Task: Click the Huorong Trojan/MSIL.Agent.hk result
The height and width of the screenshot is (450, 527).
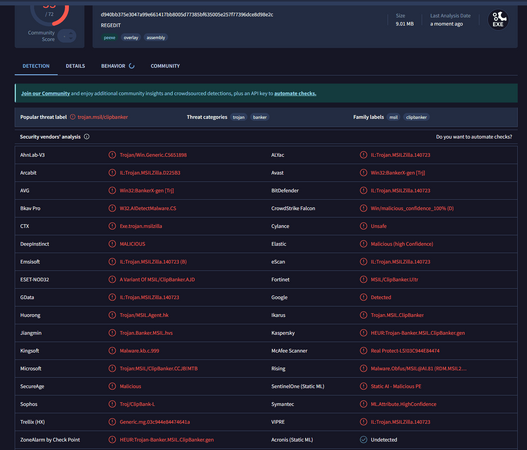Action: [x=144, y=315]
